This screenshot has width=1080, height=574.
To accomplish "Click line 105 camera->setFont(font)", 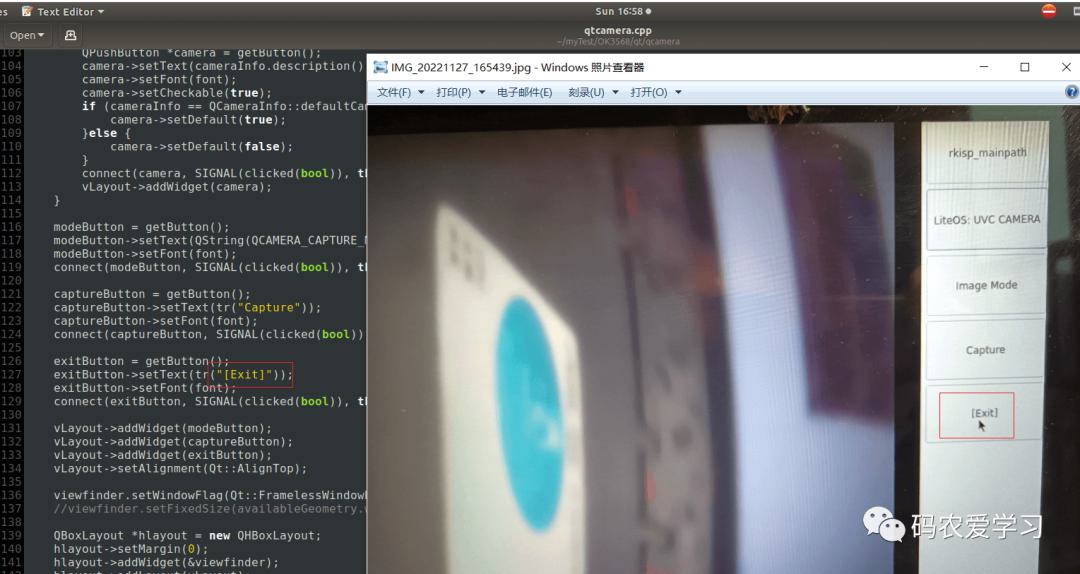I will click(159, 79).
